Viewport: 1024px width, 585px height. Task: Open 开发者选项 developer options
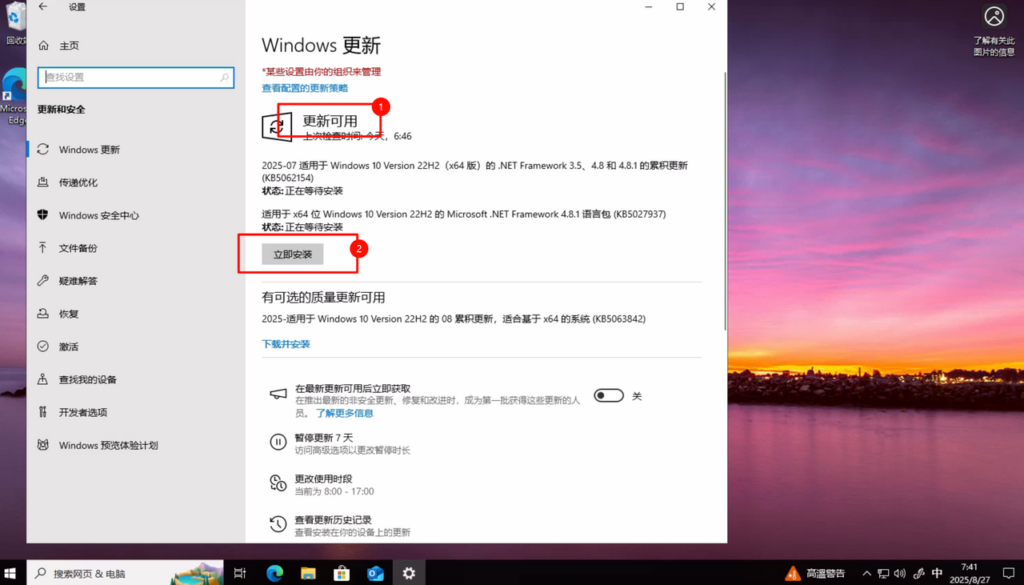pos(82,412)
